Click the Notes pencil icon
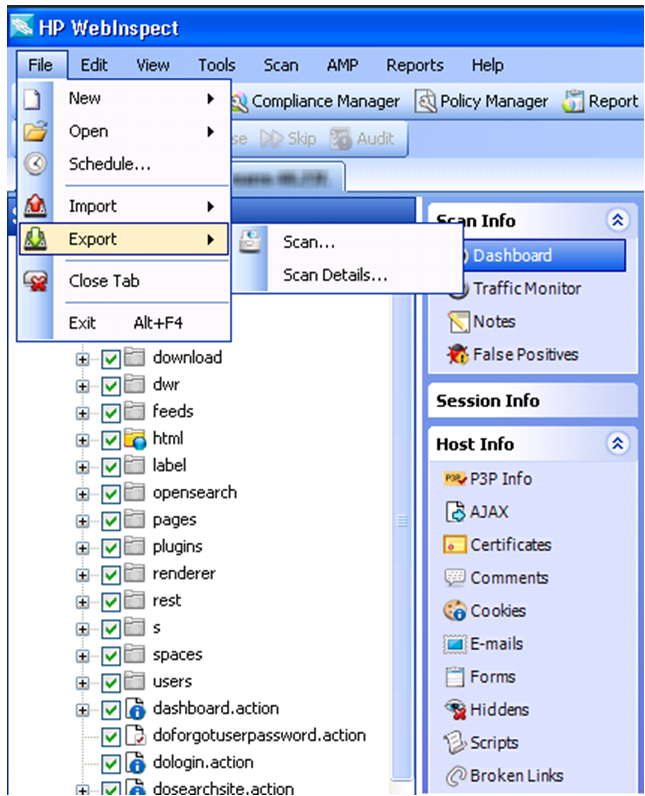 tap(458, 322)
